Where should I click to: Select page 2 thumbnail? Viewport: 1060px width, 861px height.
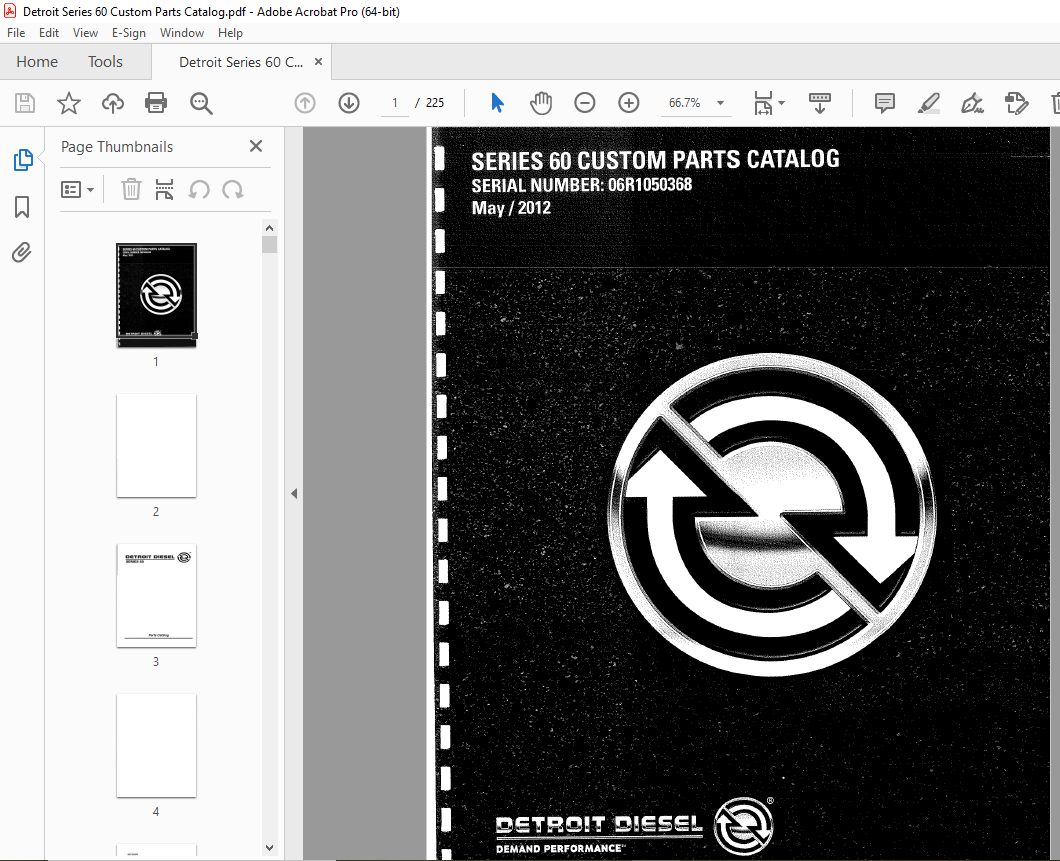(x=156, y=445)
